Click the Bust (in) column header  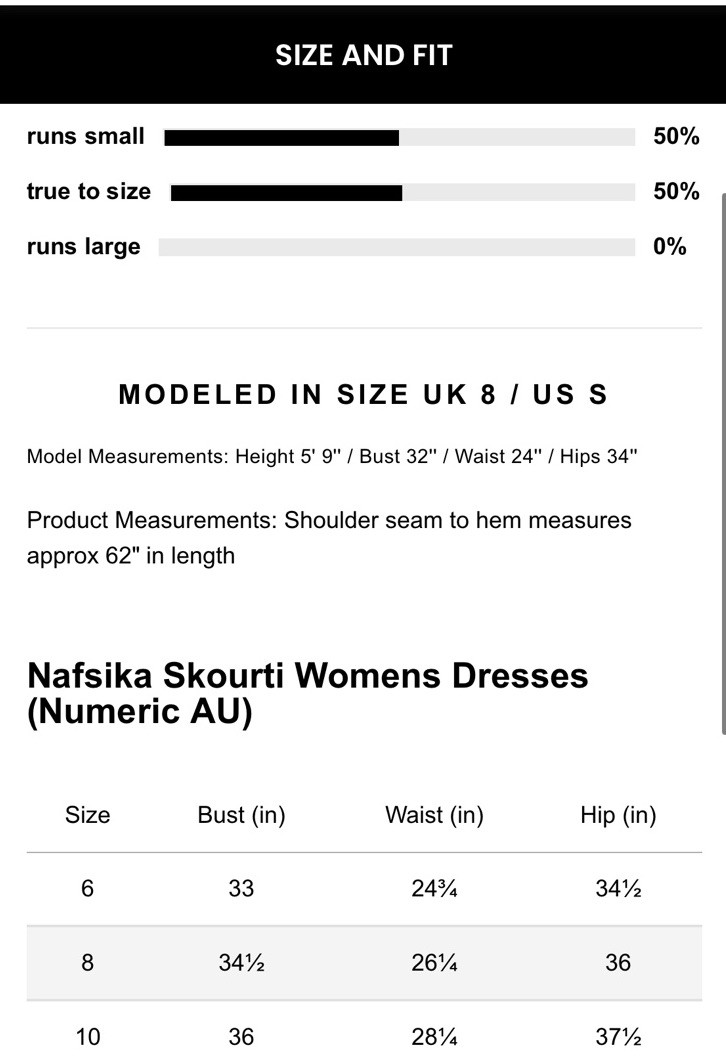click(241, 815)
